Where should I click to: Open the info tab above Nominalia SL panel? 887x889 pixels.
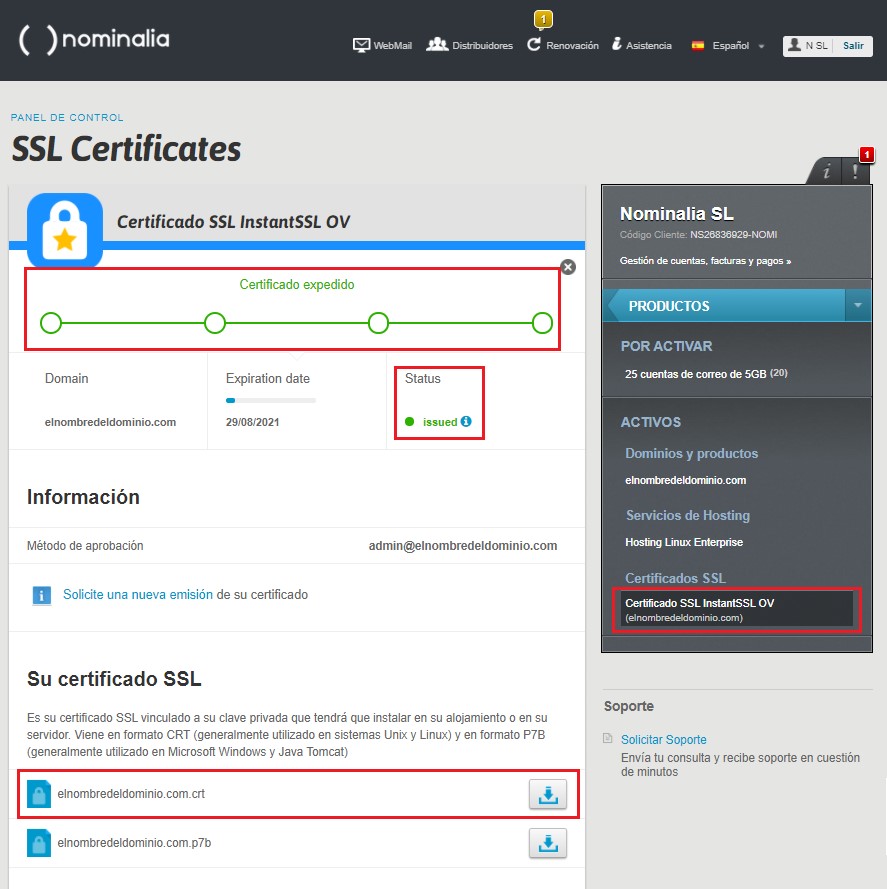coord(826,171)
